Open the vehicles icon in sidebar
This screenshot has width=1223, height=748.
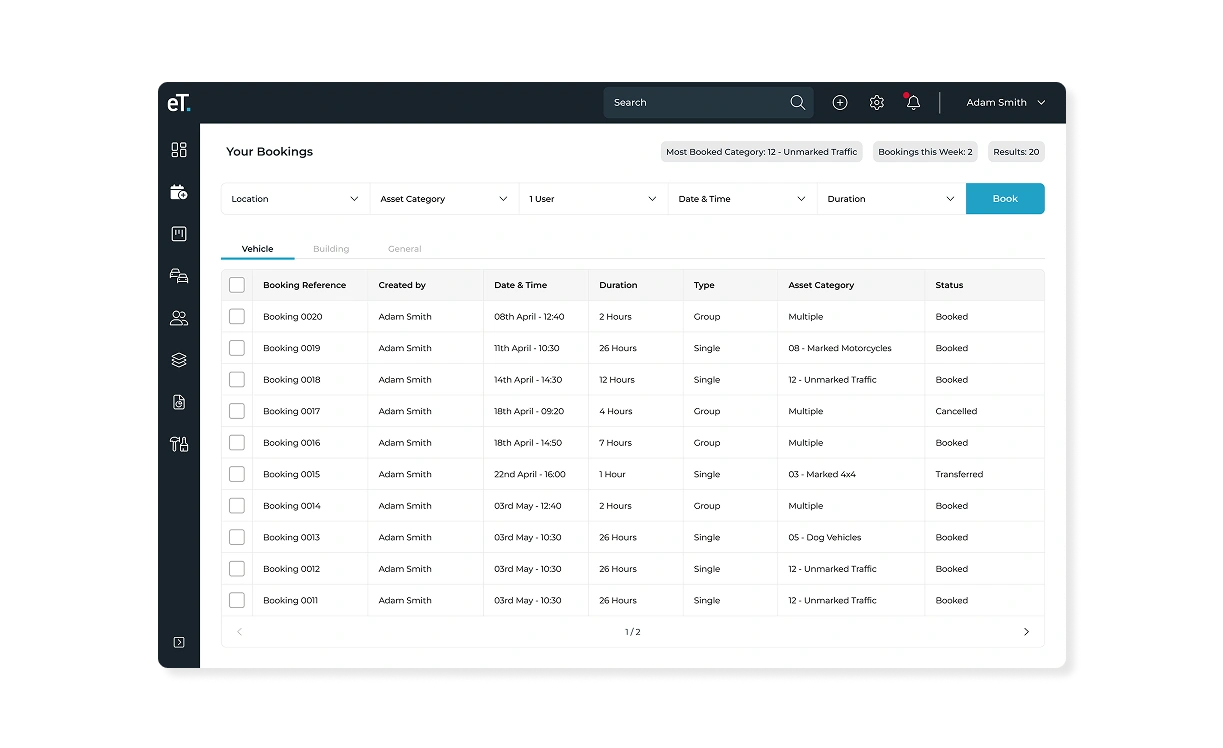point(179,276)
